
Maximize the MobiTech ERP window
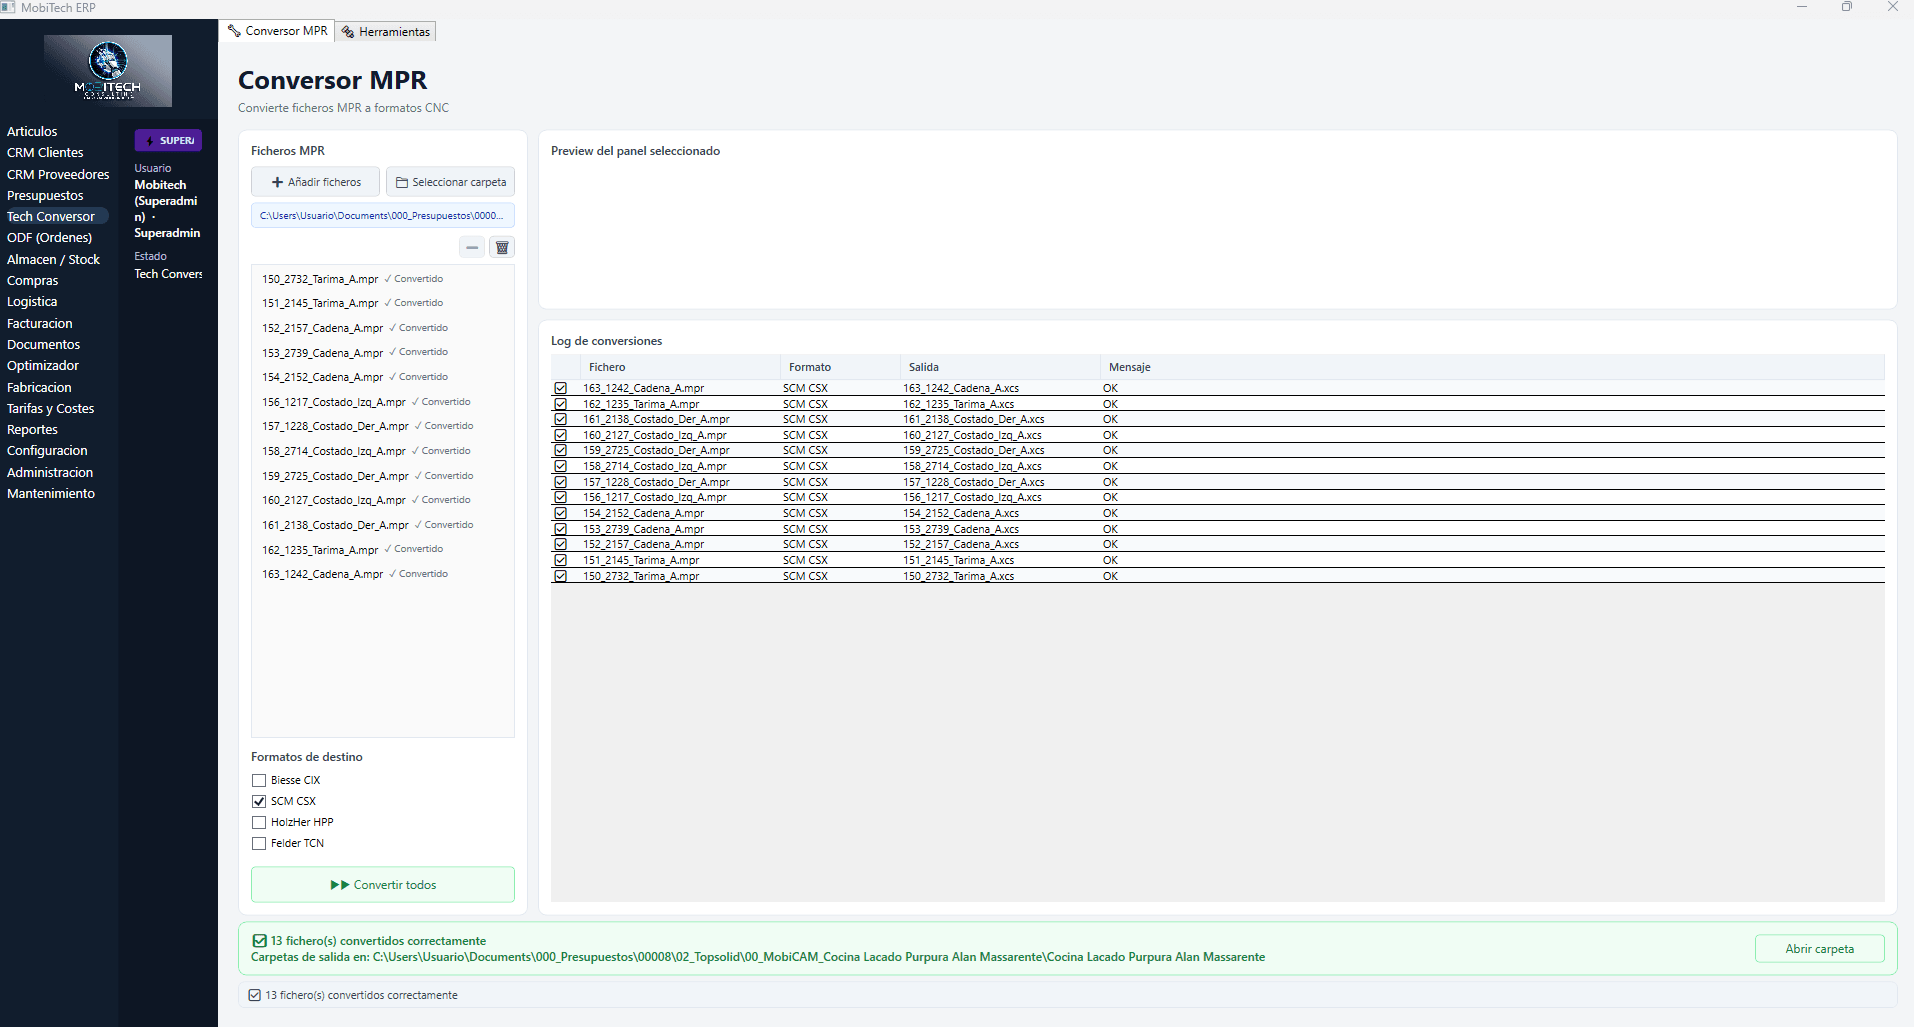[x=1846, y=7]
